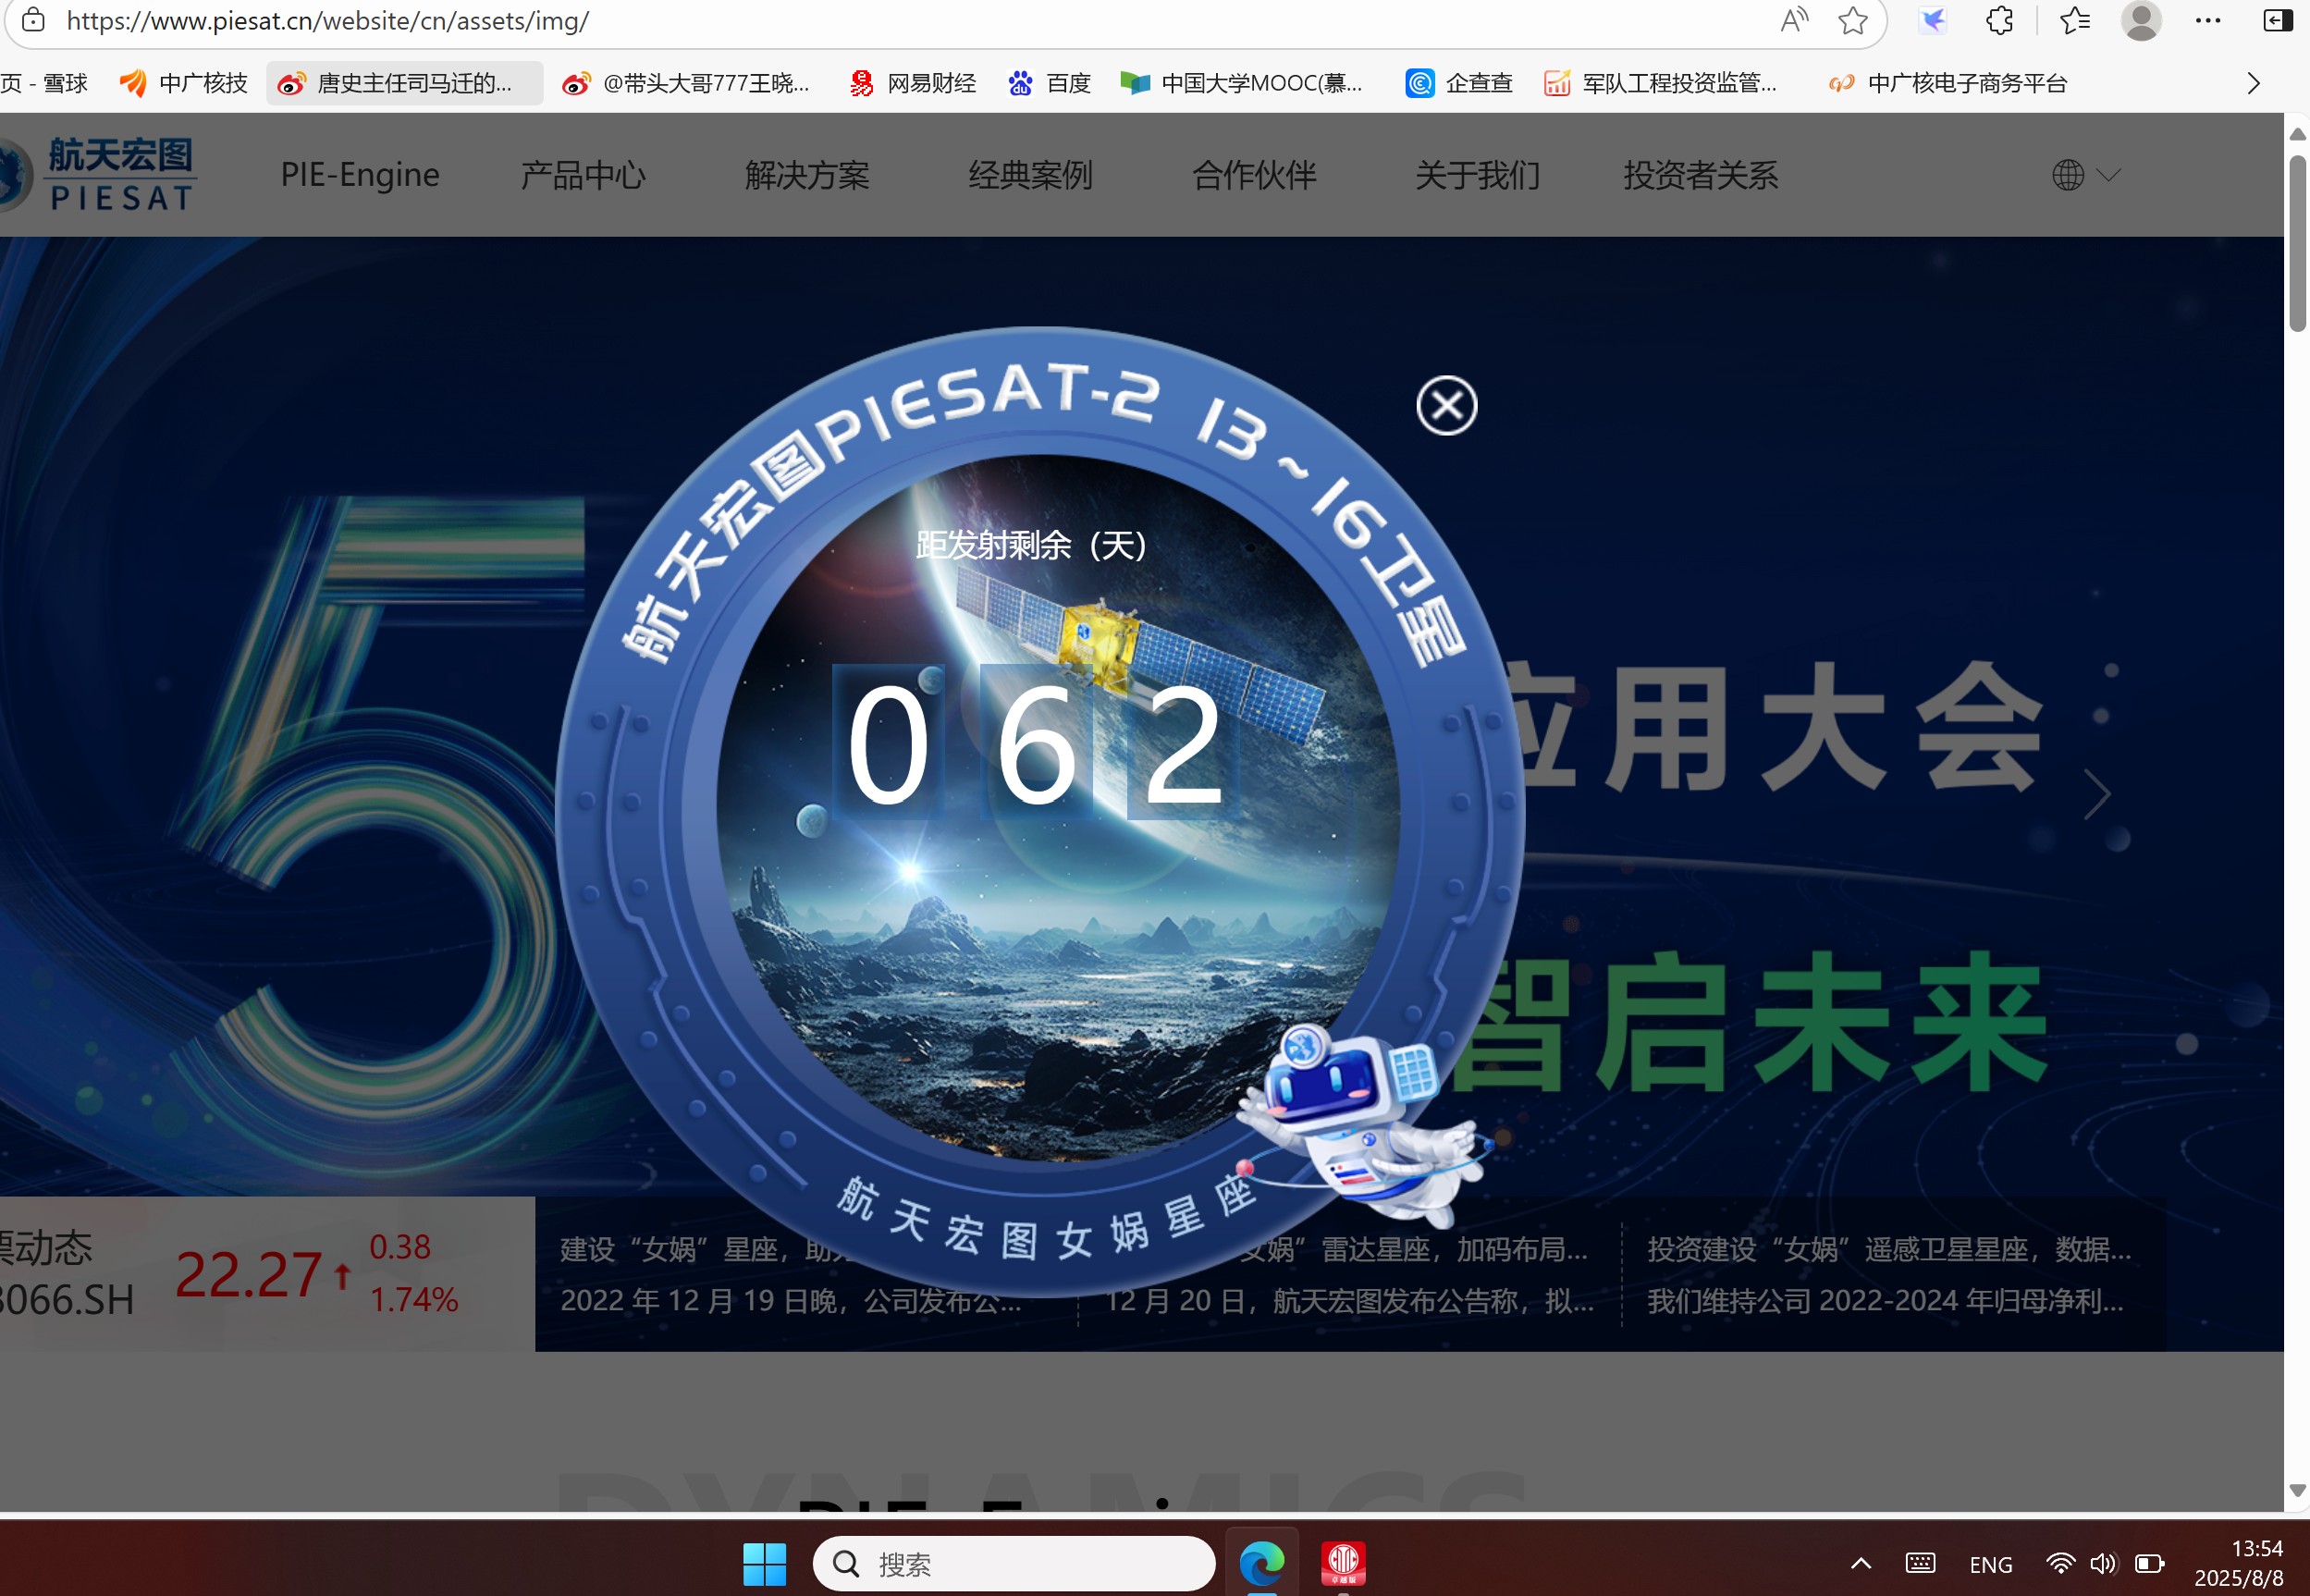Image resolution: width=2310 pixels, height=1596 pixels.
Task: Click the site lock icon in address bar
Action: (33, 20)
